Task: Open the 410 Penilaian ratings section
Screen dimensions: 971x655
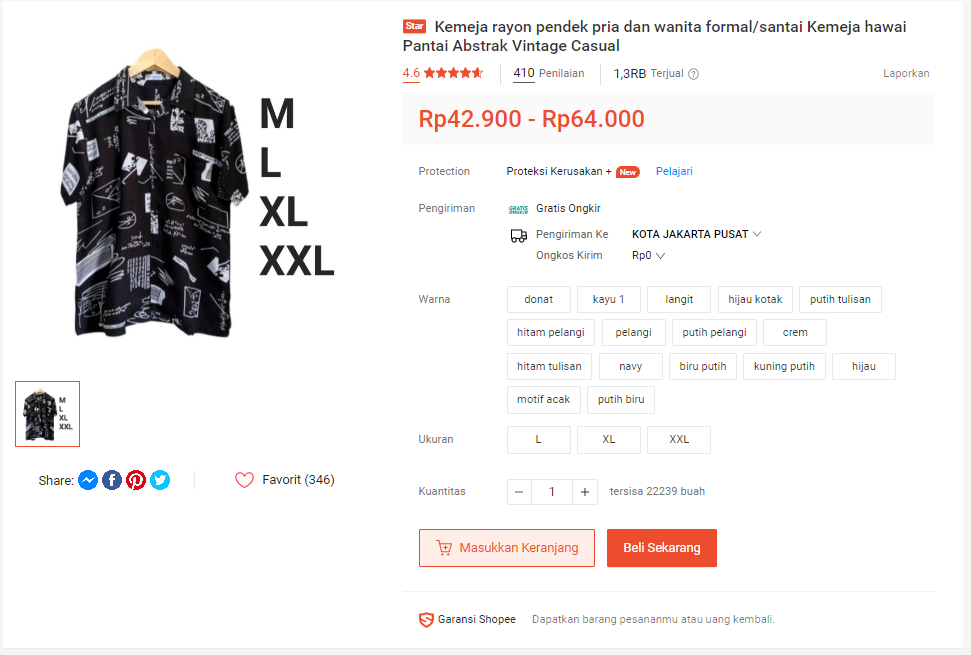Action: pos(549,73)
